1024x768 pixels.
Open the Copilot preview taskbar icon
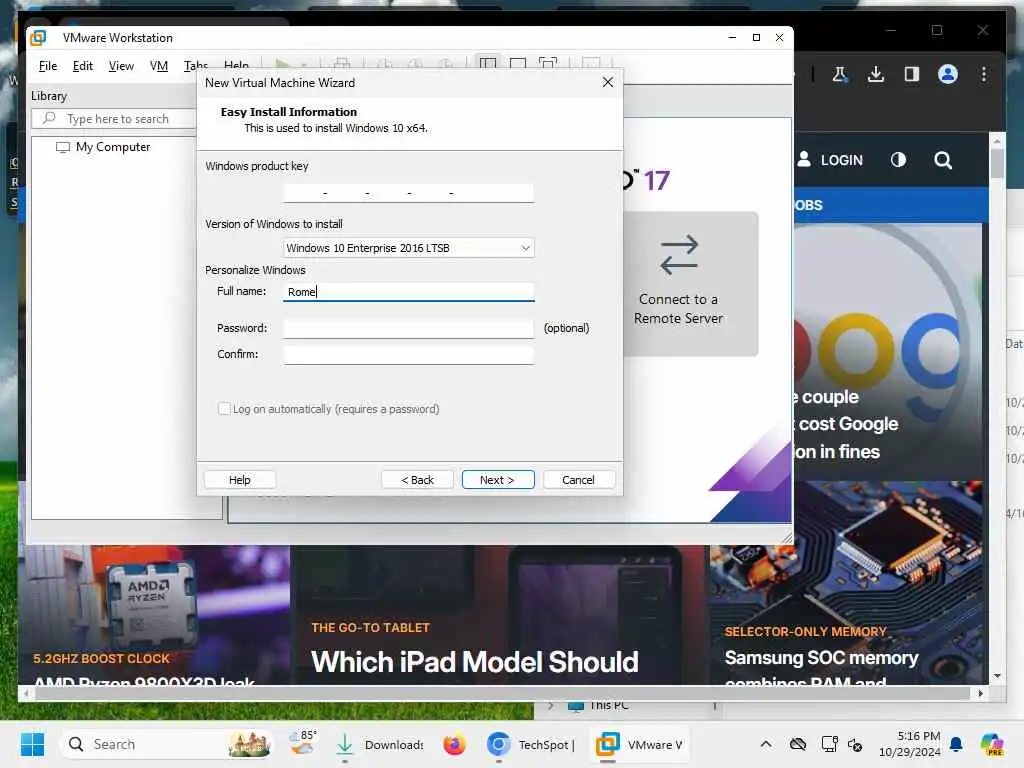click(x=992, y=744)
